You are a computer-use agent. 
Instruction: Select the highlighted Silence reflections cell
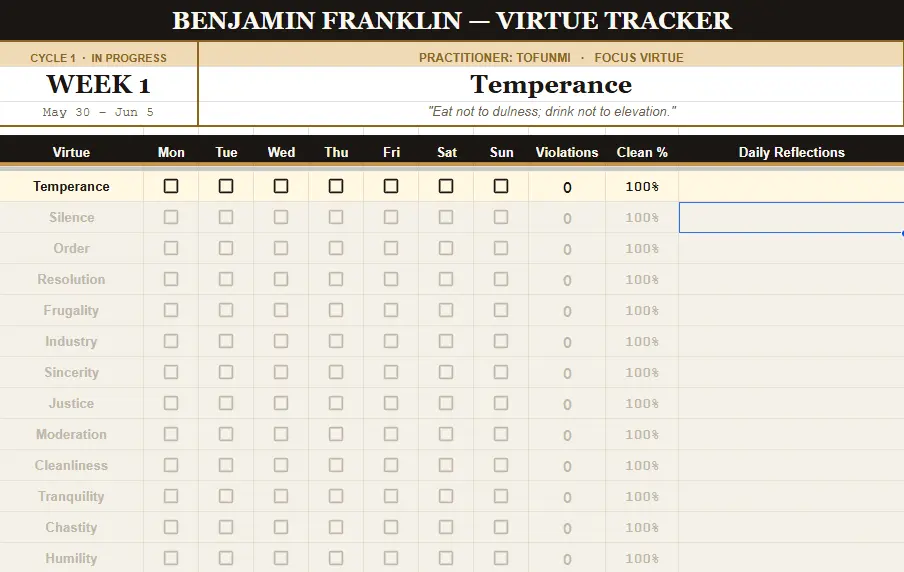[x=791, y=217]
